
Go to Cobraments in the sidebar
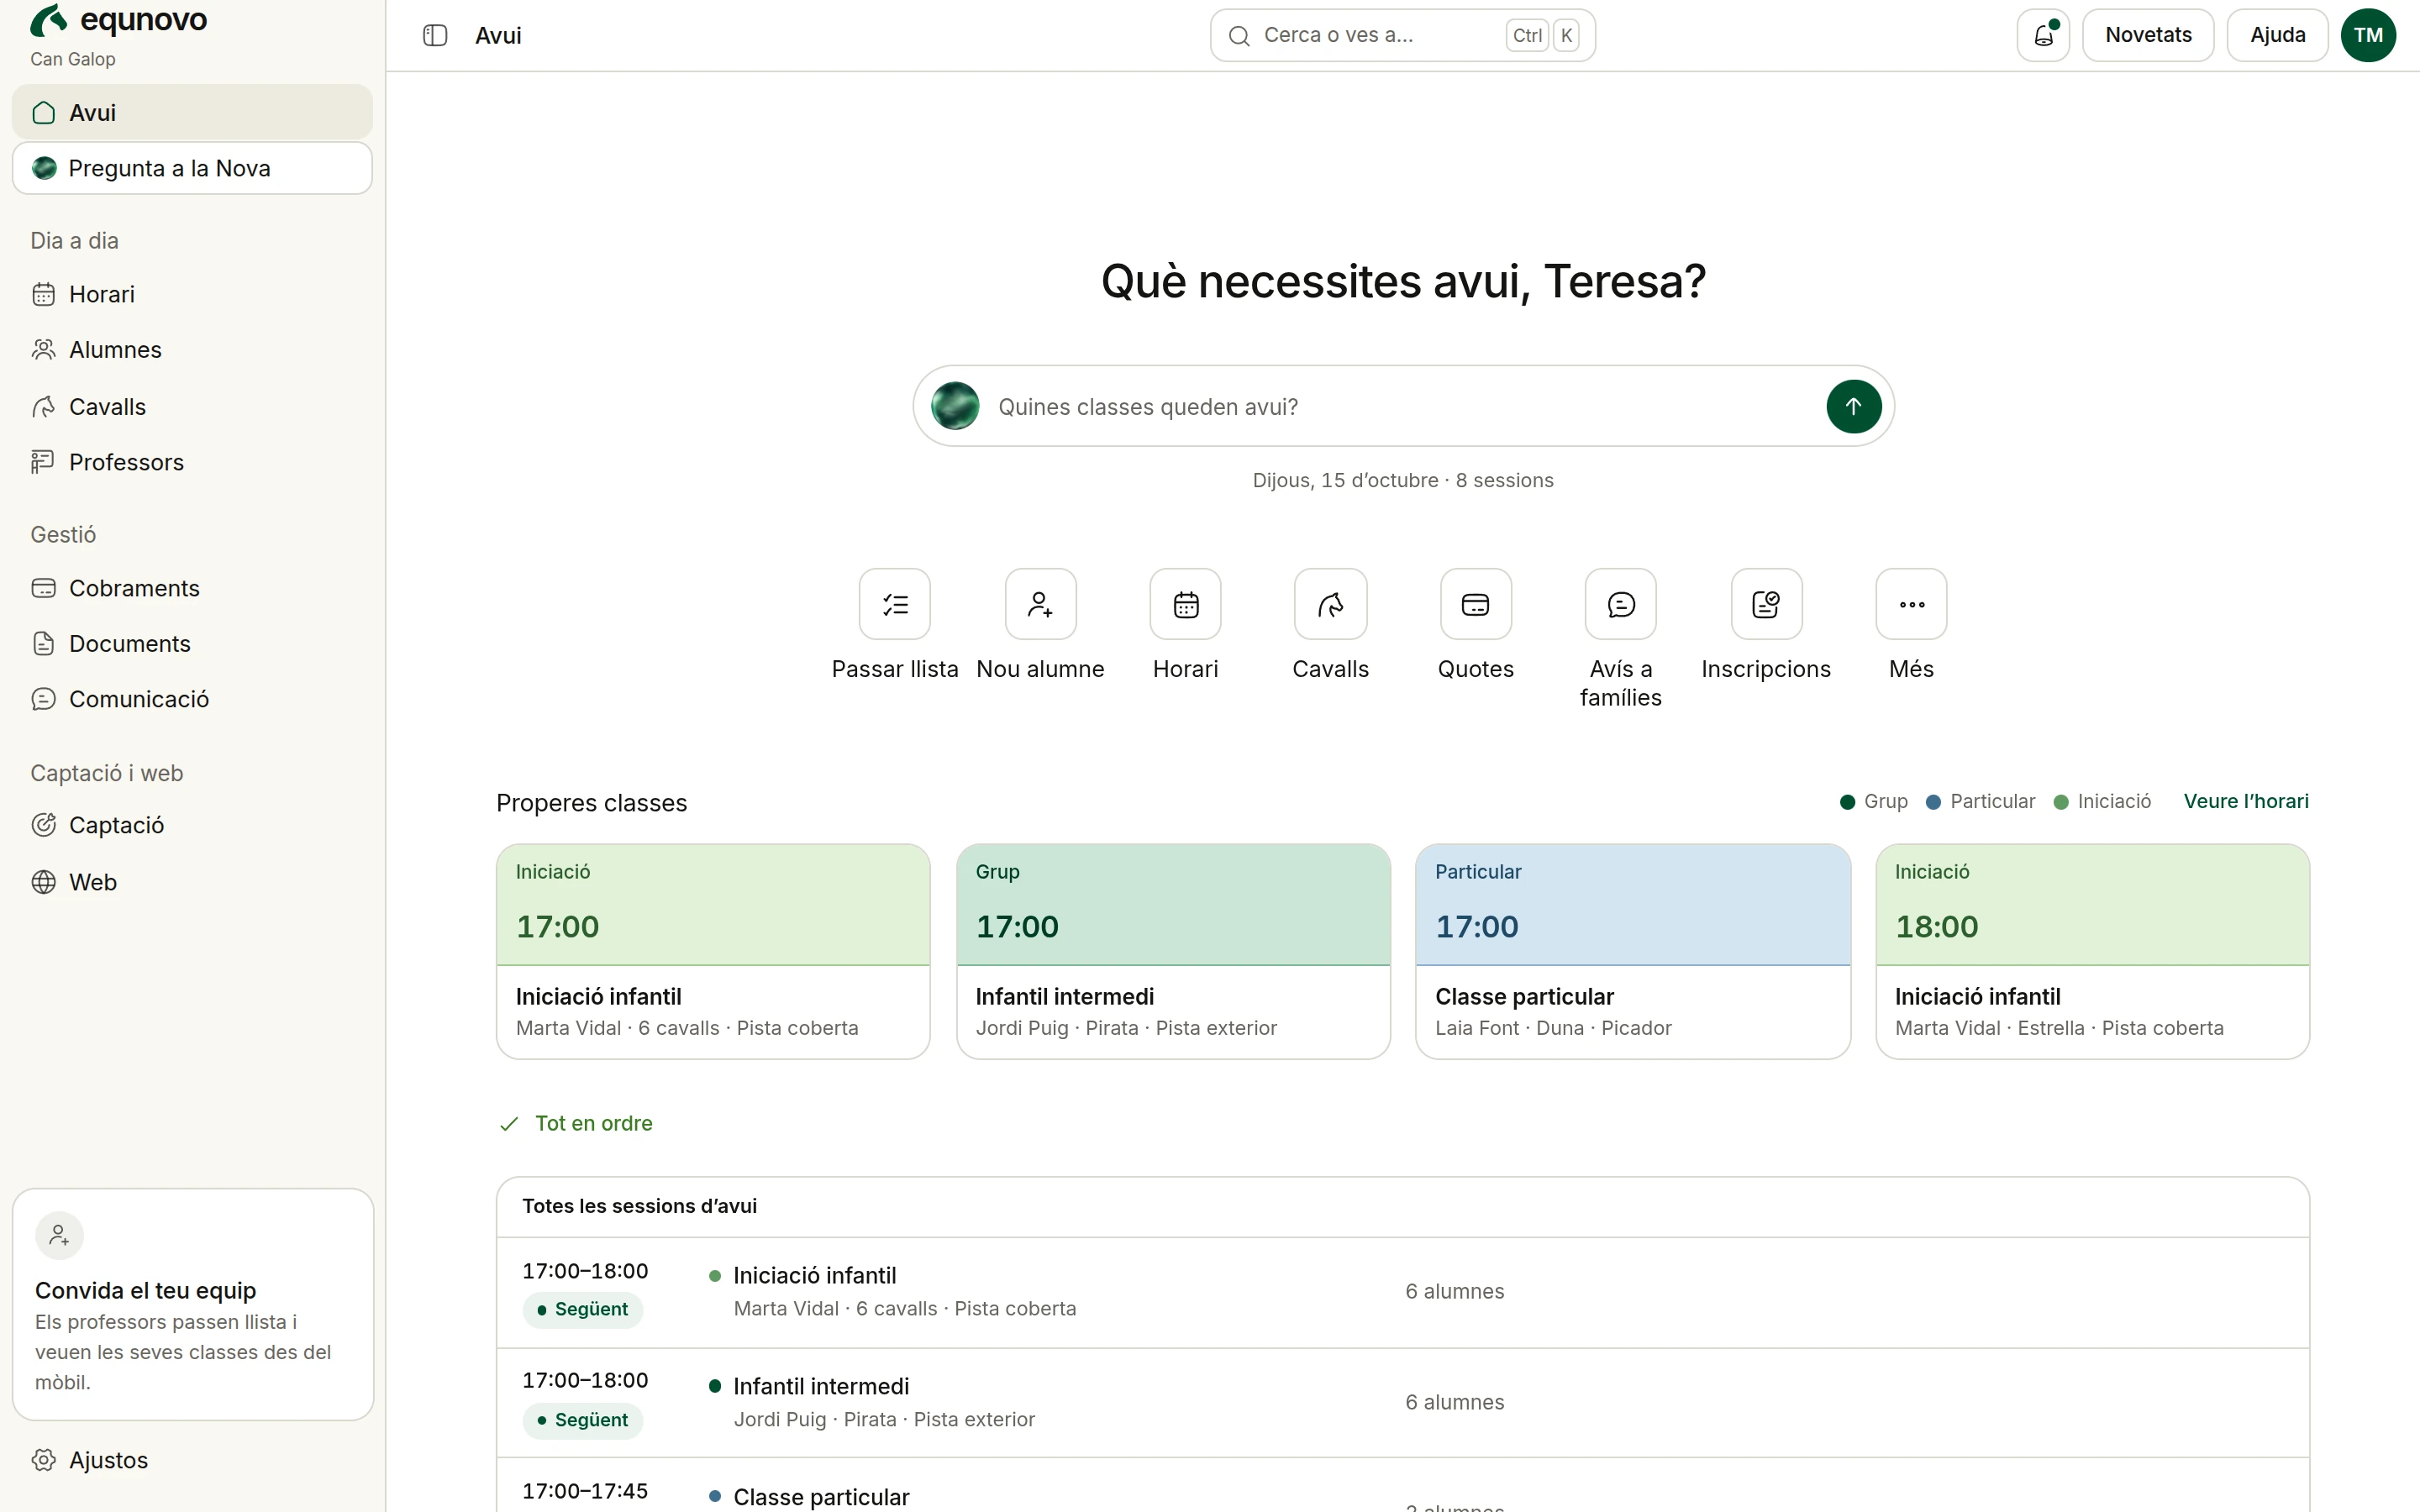pos(192,588)
